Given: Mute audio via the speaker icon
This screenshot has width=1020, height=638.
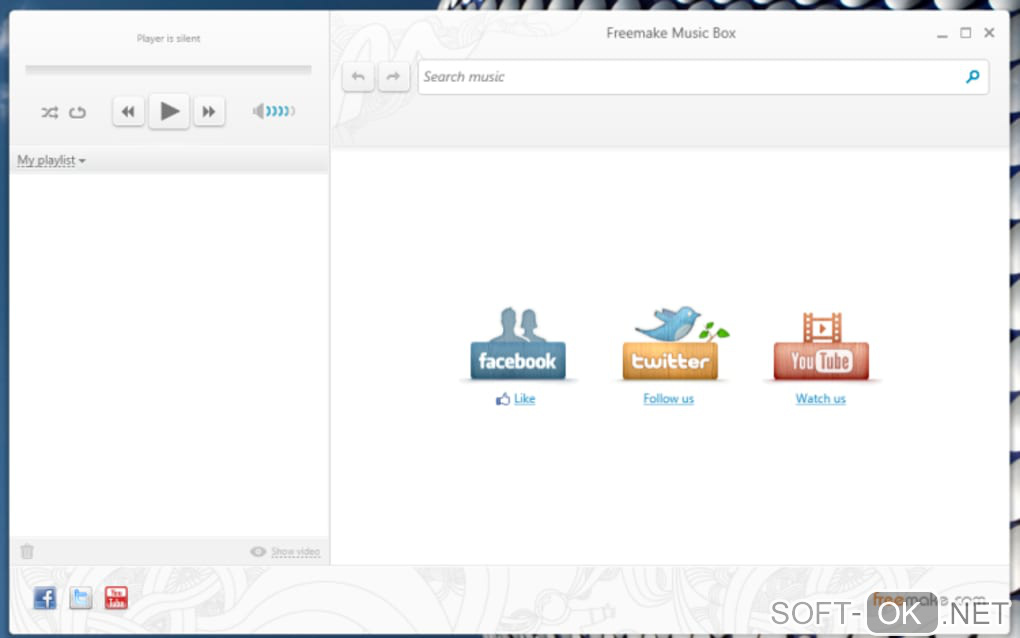Looking at the screenshot, I should click(x=258, y=111).
